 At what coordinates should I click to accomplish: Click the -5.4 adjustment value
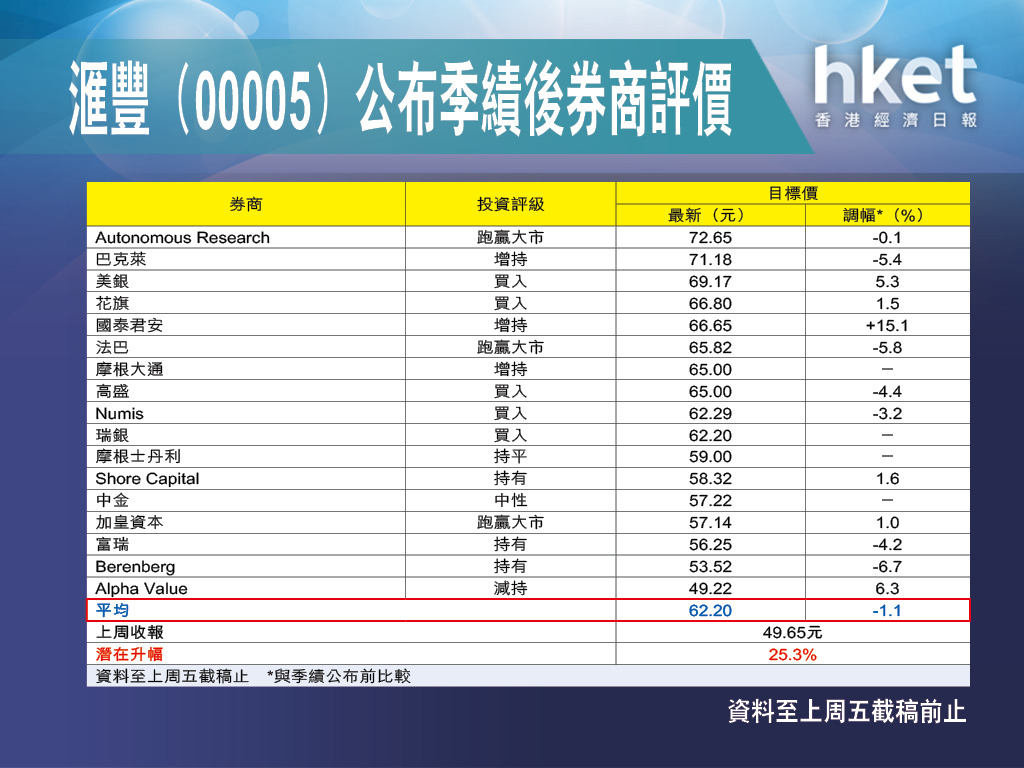point(887,259)
